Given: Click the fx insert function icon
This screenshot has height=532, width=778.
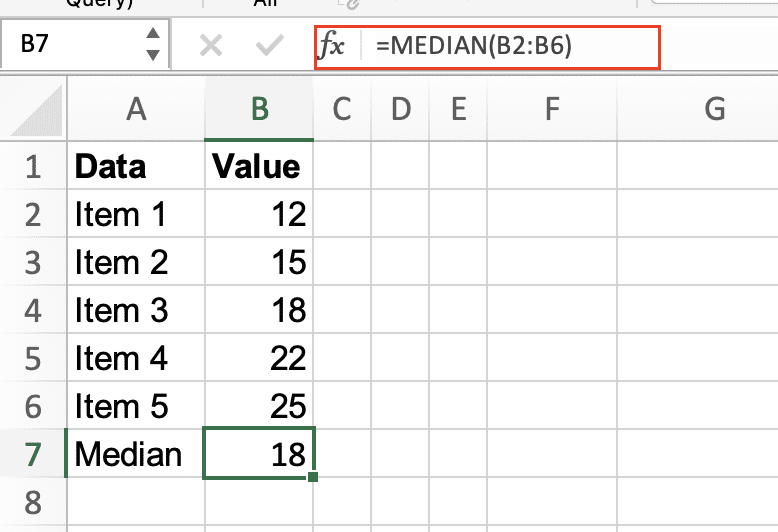Looking at the screenshot, I should pos(332,47).
